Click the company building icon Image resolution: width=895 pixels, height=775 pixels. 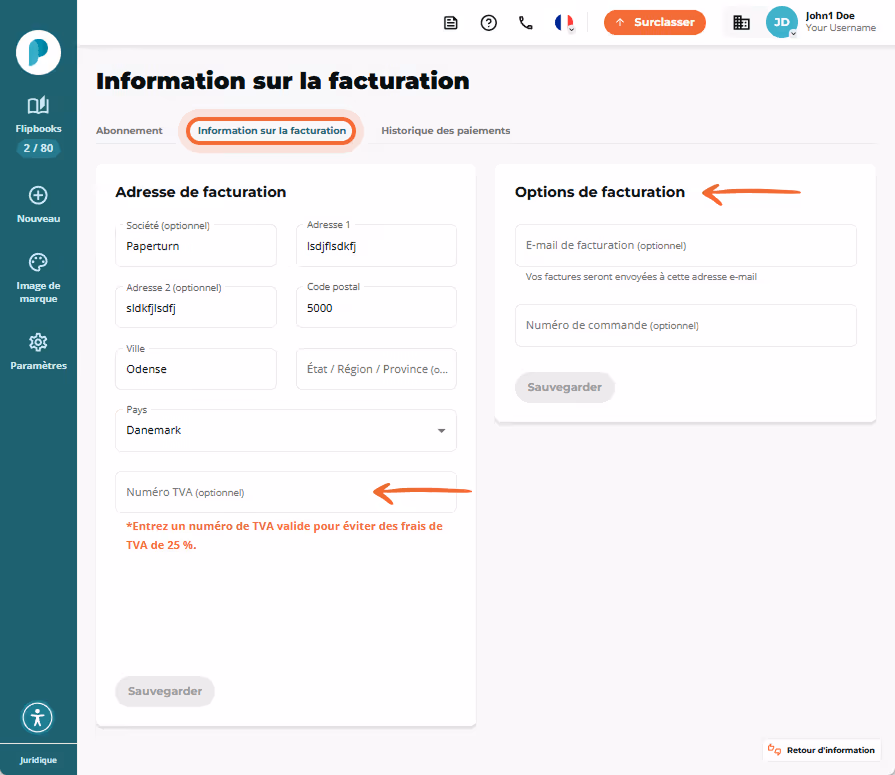point(741,23)
